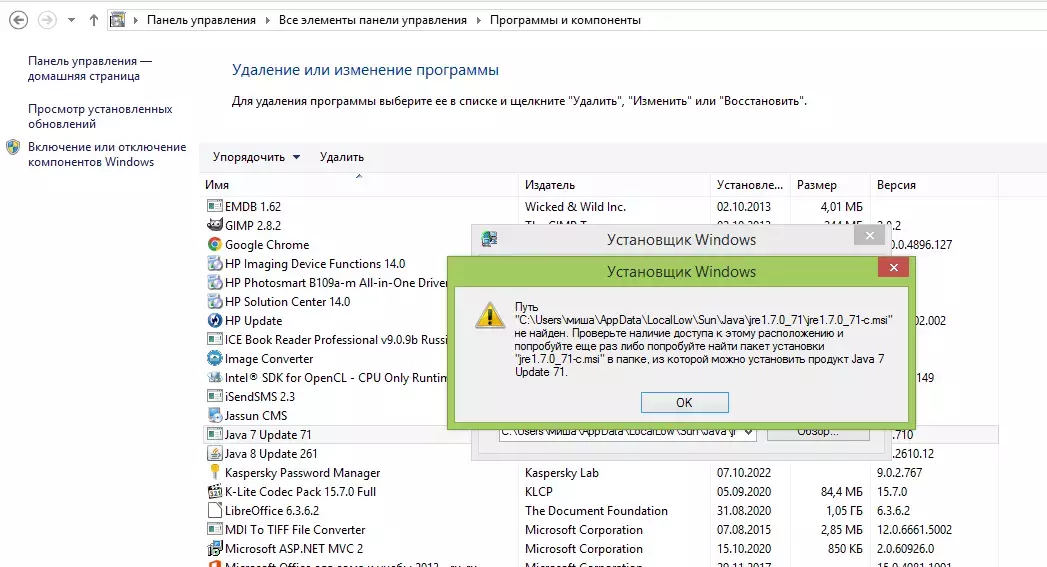Sort list by Размер column header
The image size is (1047, 567).
pos(830,185)
